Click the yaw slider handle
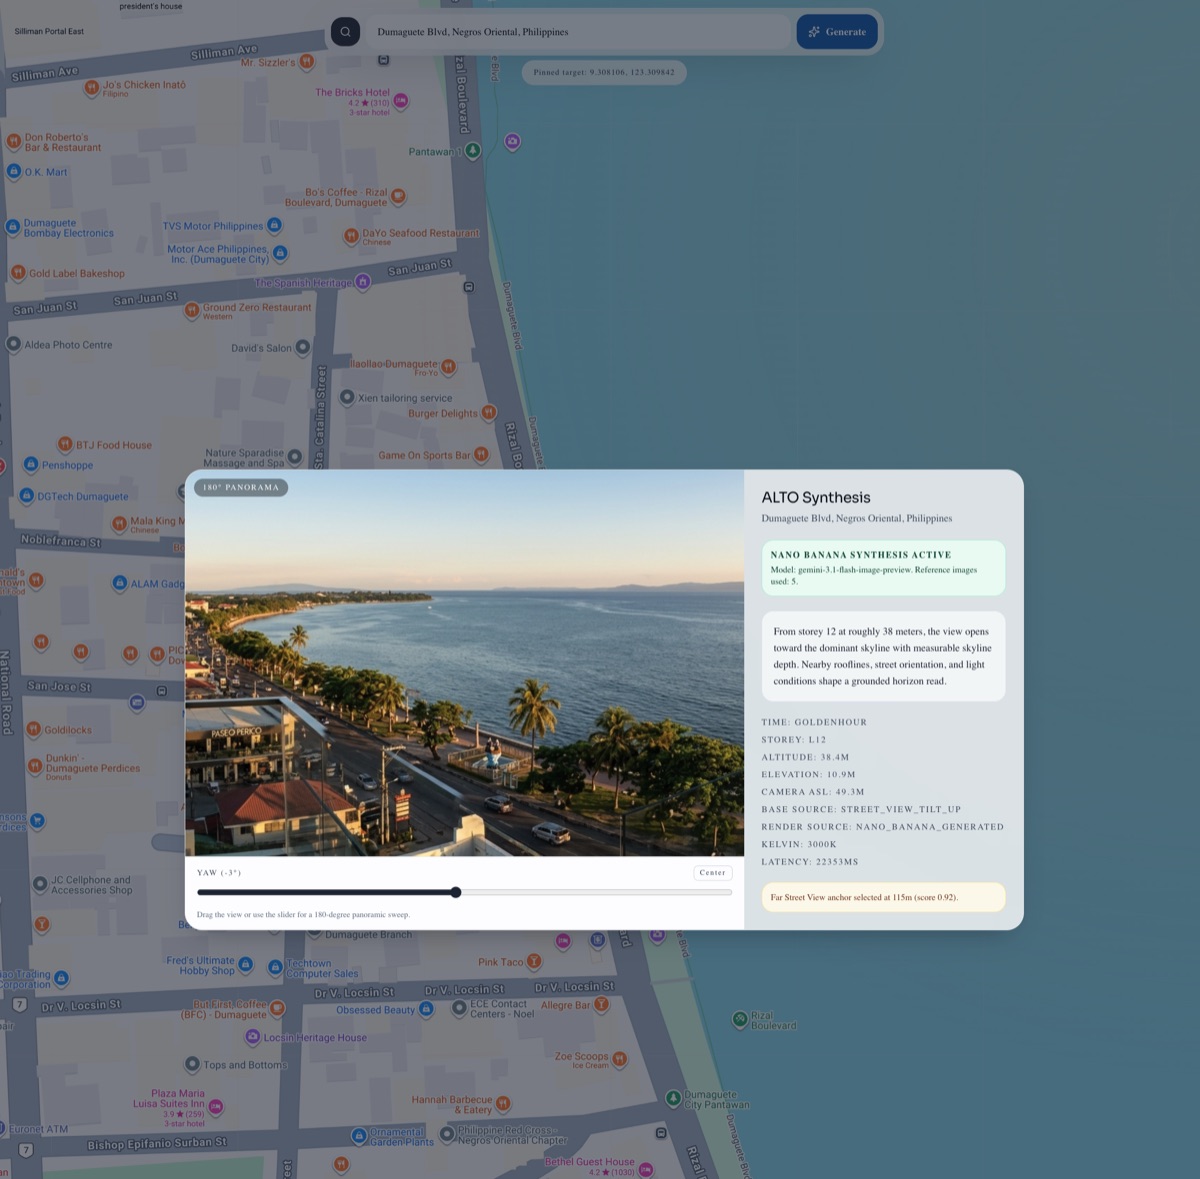Image resolution: width=1200 pixels, height=1179 pixels. click(x=456, y=892)
